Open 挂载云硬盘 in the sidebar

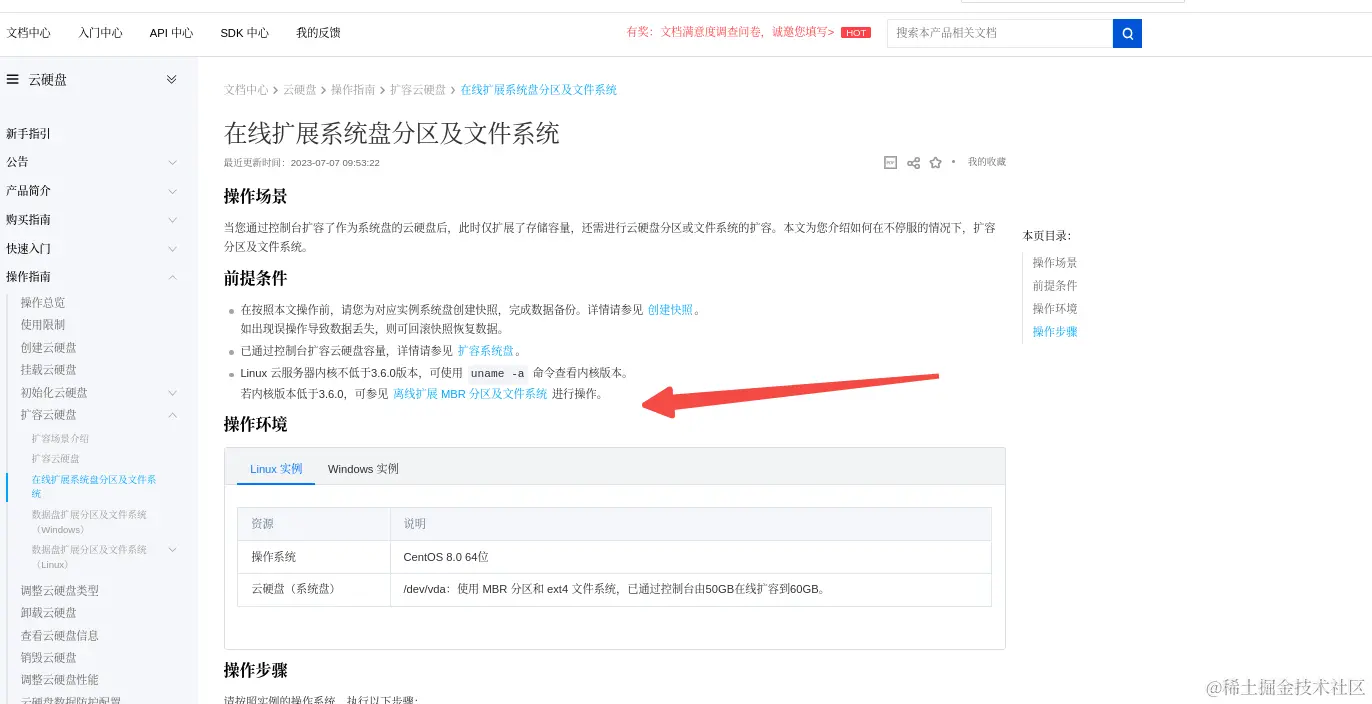[49, 370]
